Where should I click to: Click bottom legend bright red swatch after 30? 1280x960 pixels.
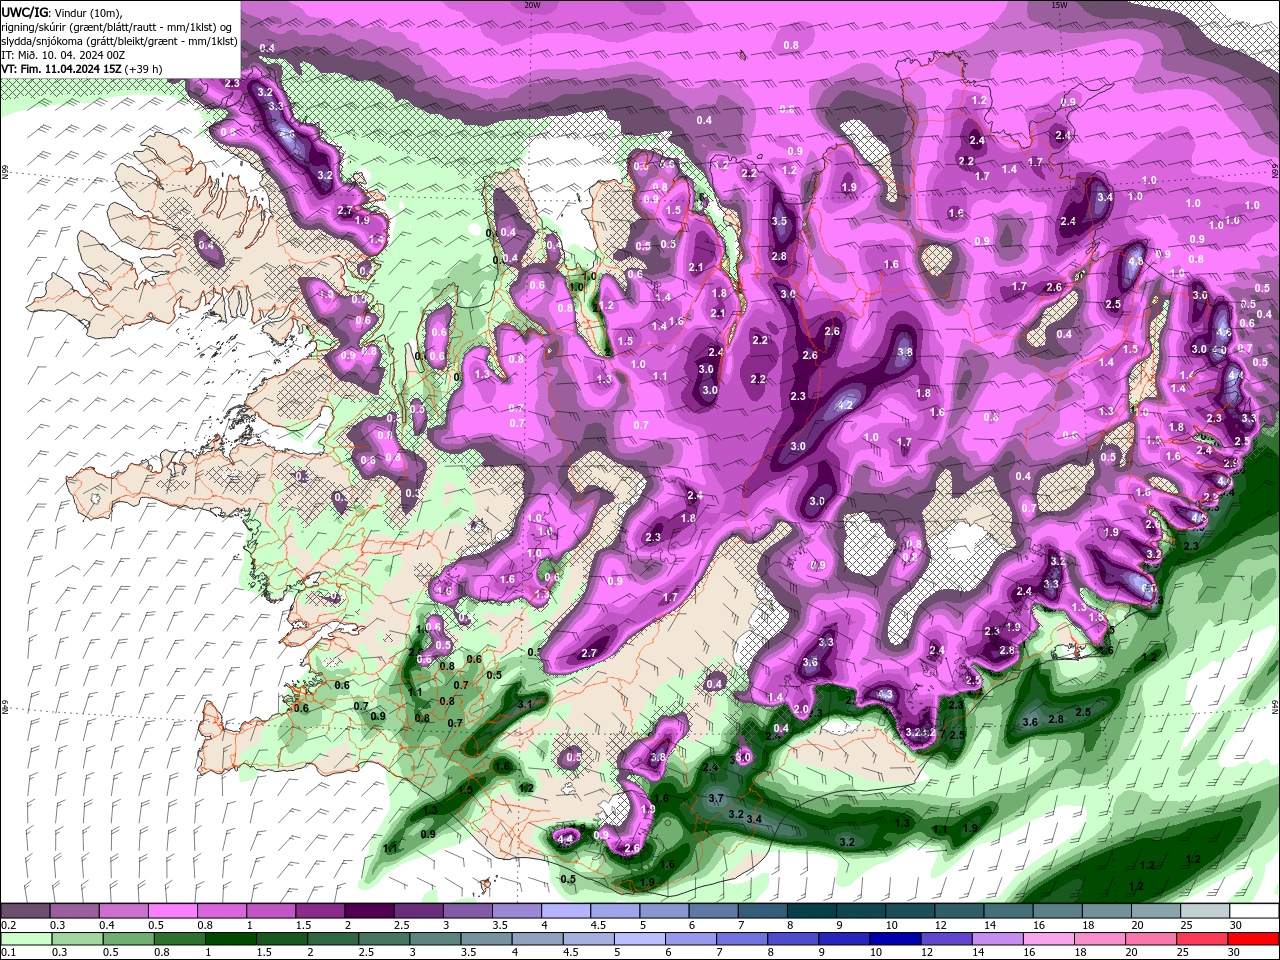click(1255, 939)
